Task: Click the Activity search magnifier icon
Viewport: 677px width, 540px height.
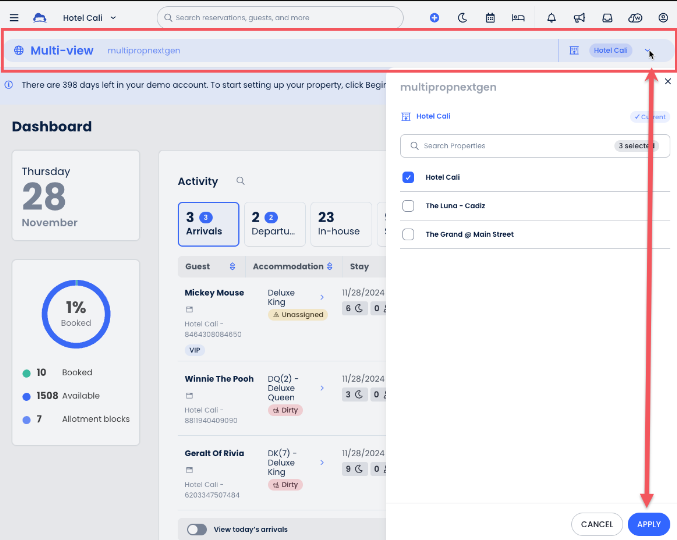Action: click(x=240, y=181)
